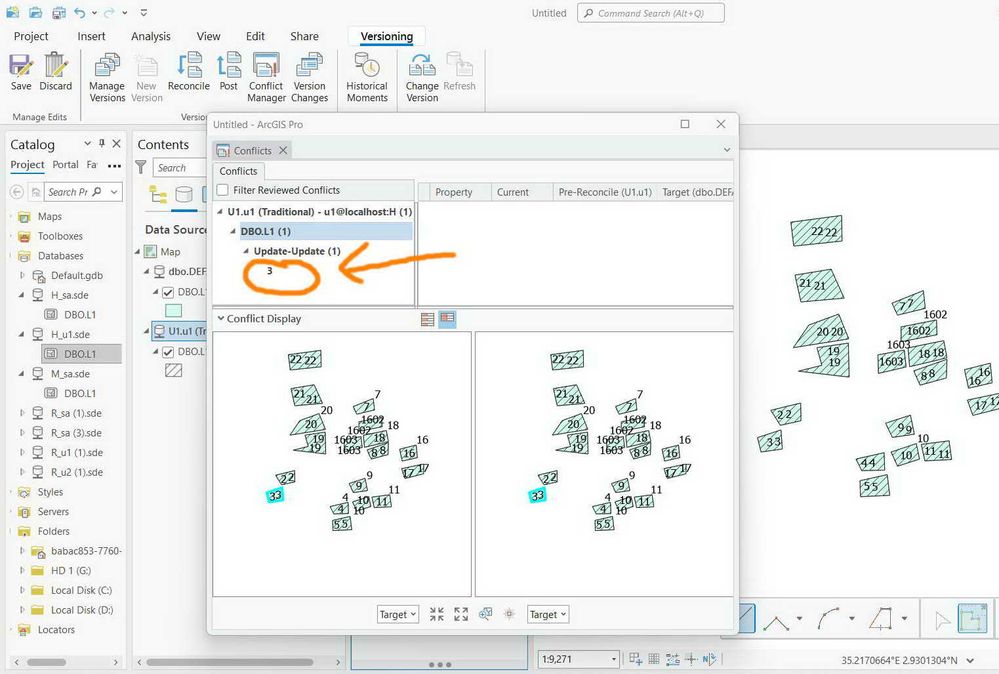Switch to the Portal tab in Catalog
Viewport: 999px width, 674px height.
[66, 164]
